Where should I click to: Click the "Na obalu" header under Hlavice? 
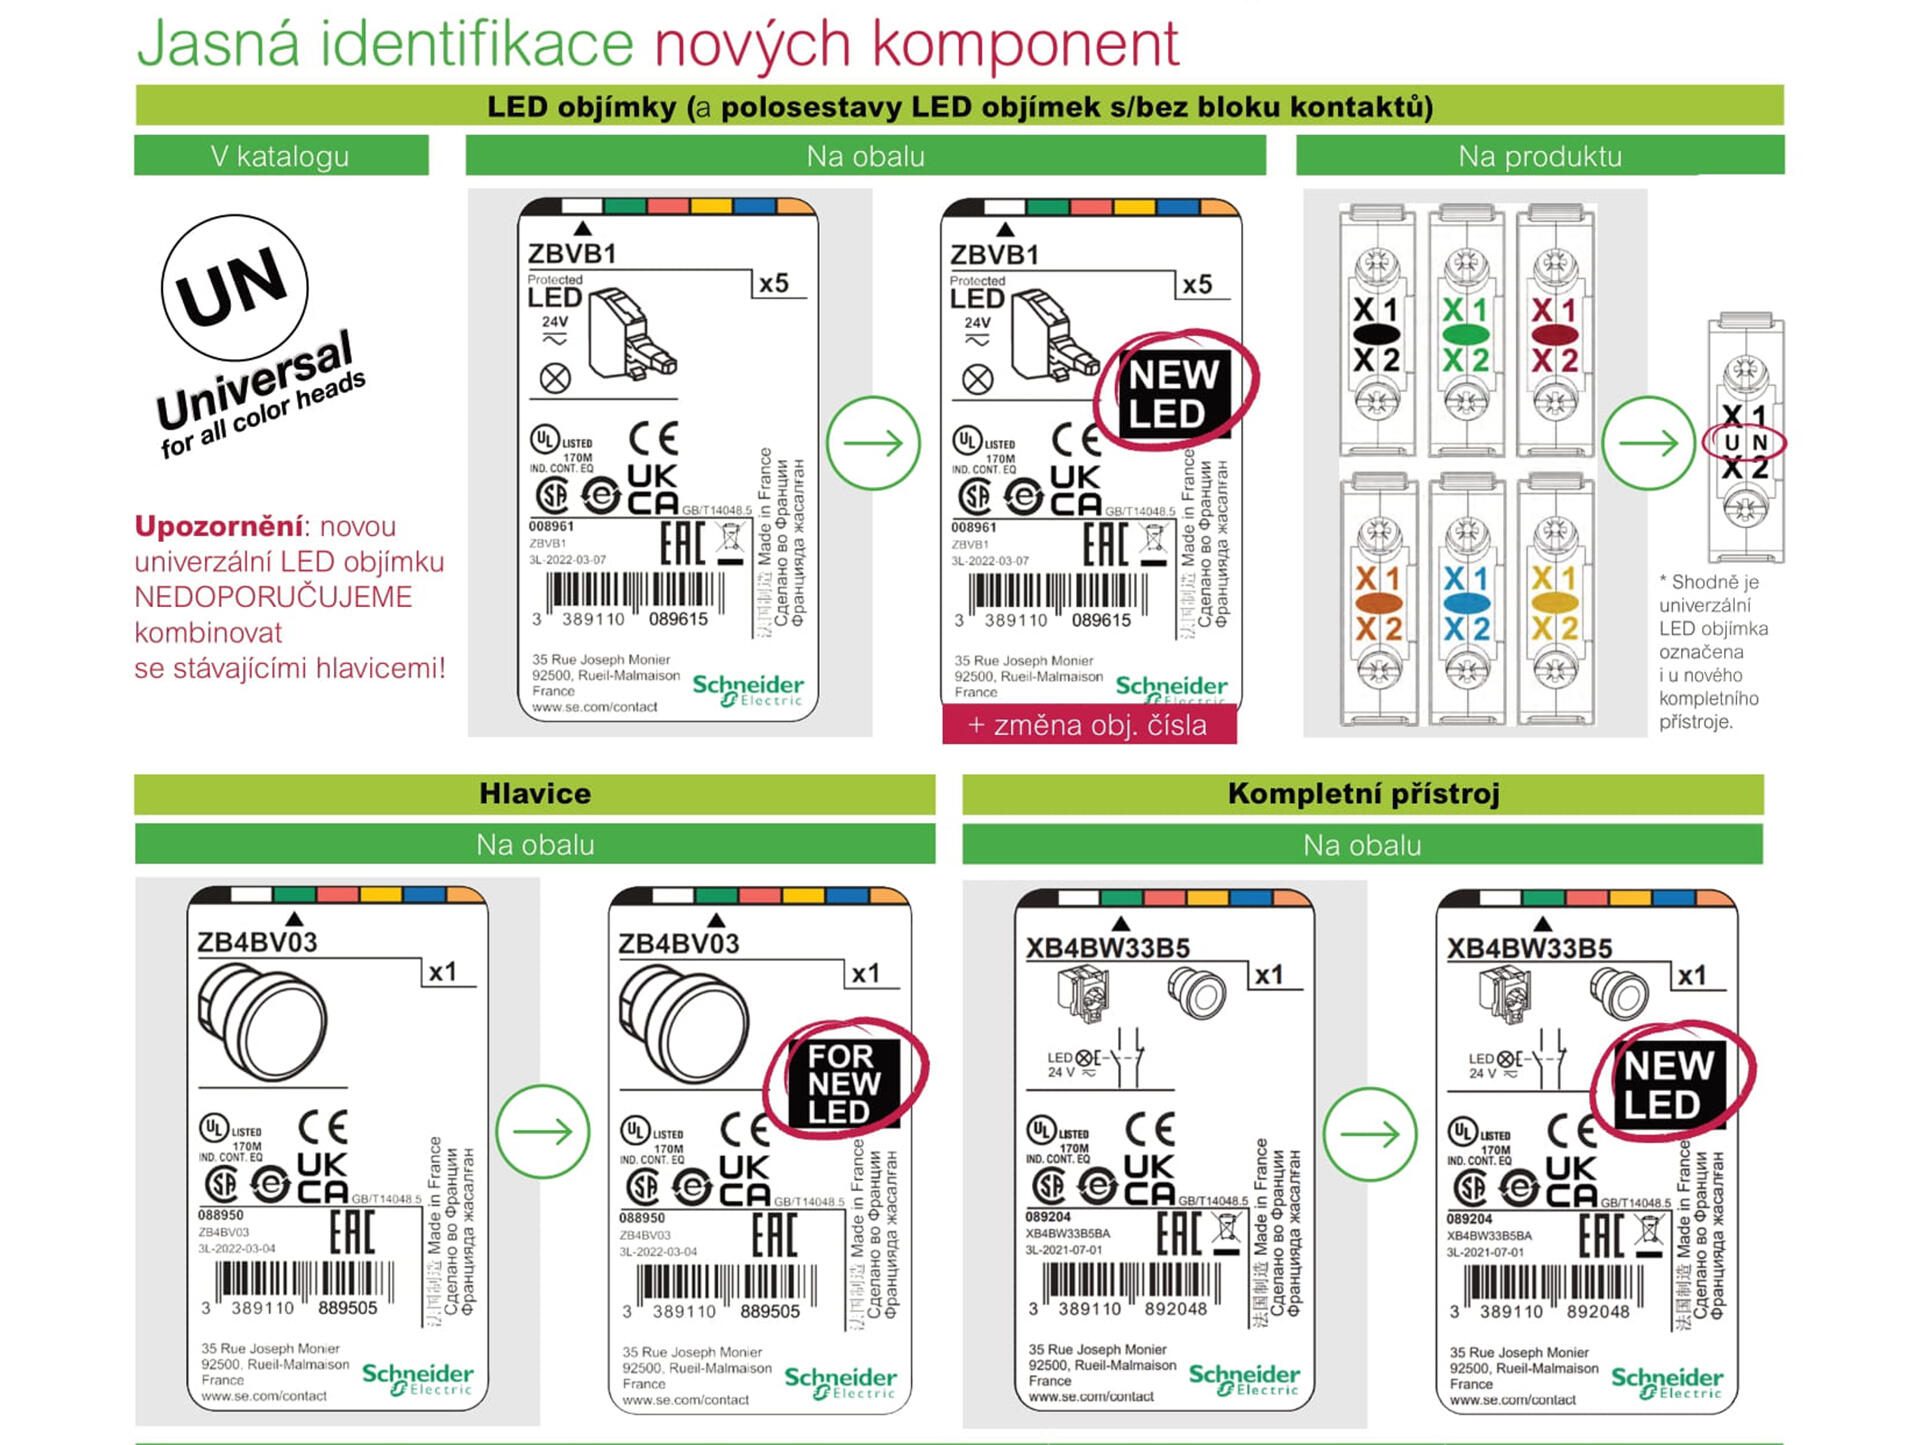tap(535, 844)
